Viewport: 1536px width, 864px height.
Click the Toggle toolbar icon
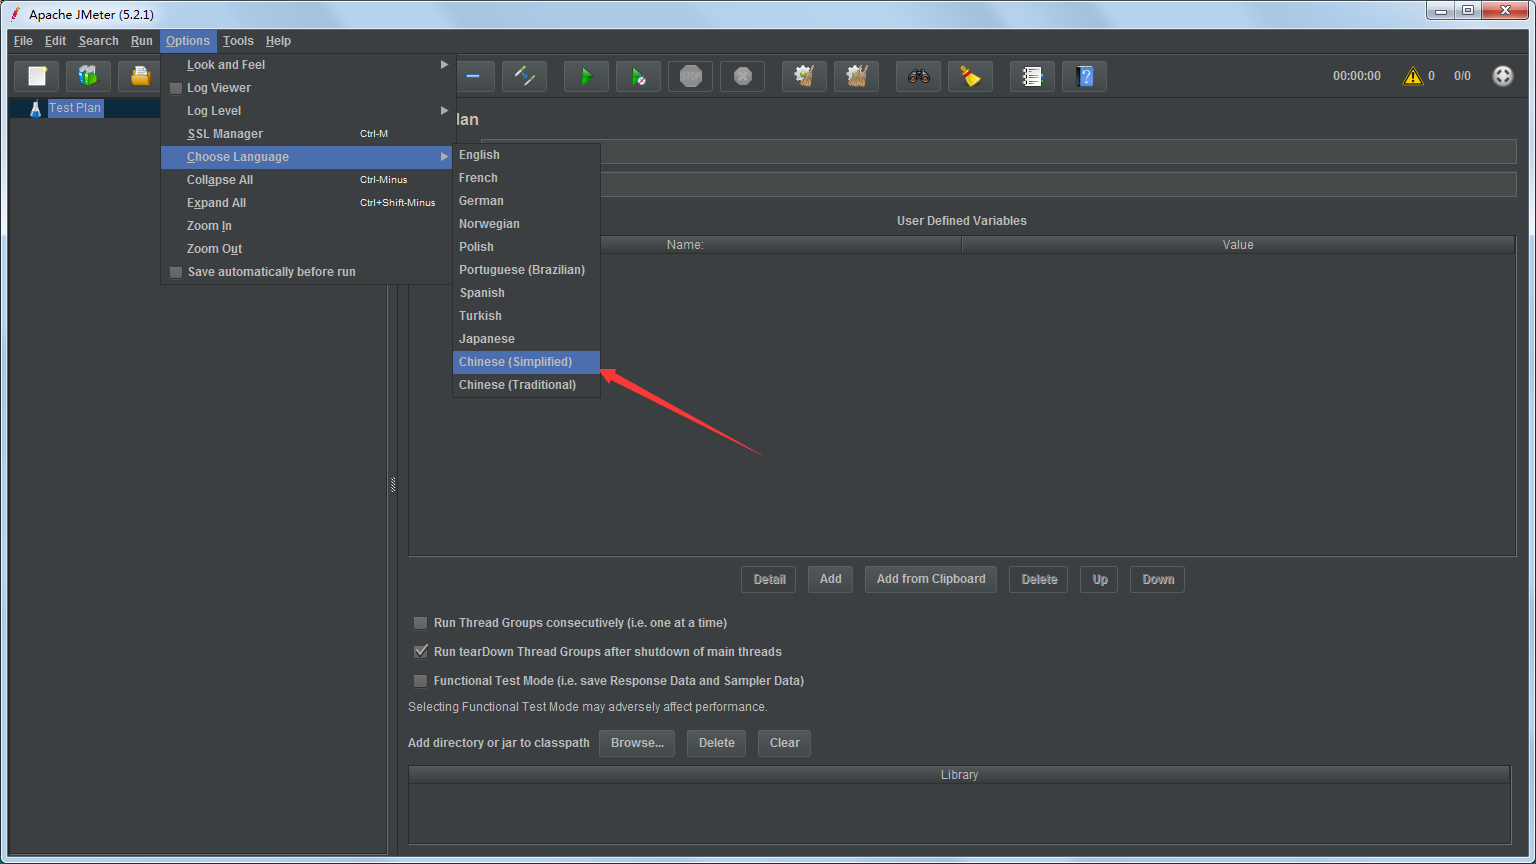point(524,76)
